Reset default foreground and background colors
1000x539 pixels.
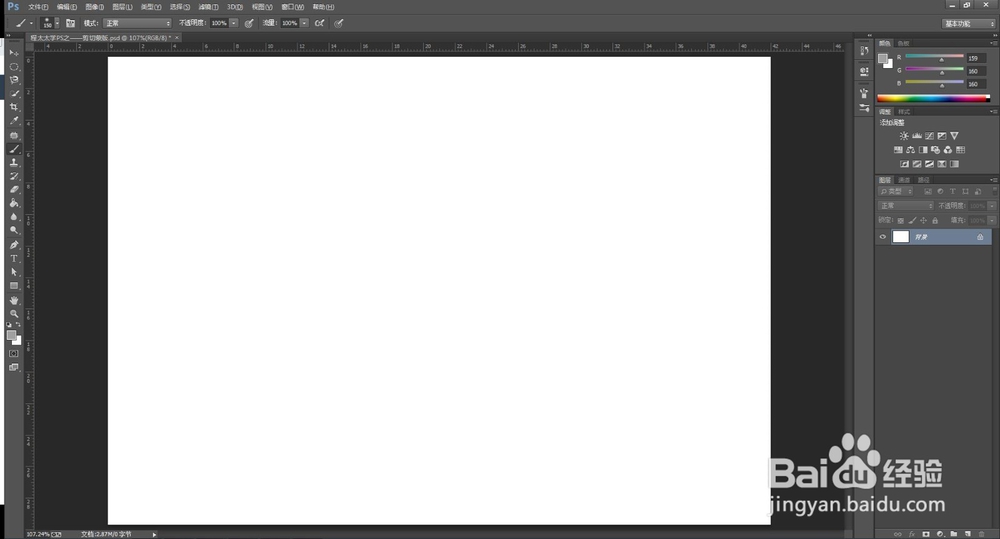tap(9, 325)
